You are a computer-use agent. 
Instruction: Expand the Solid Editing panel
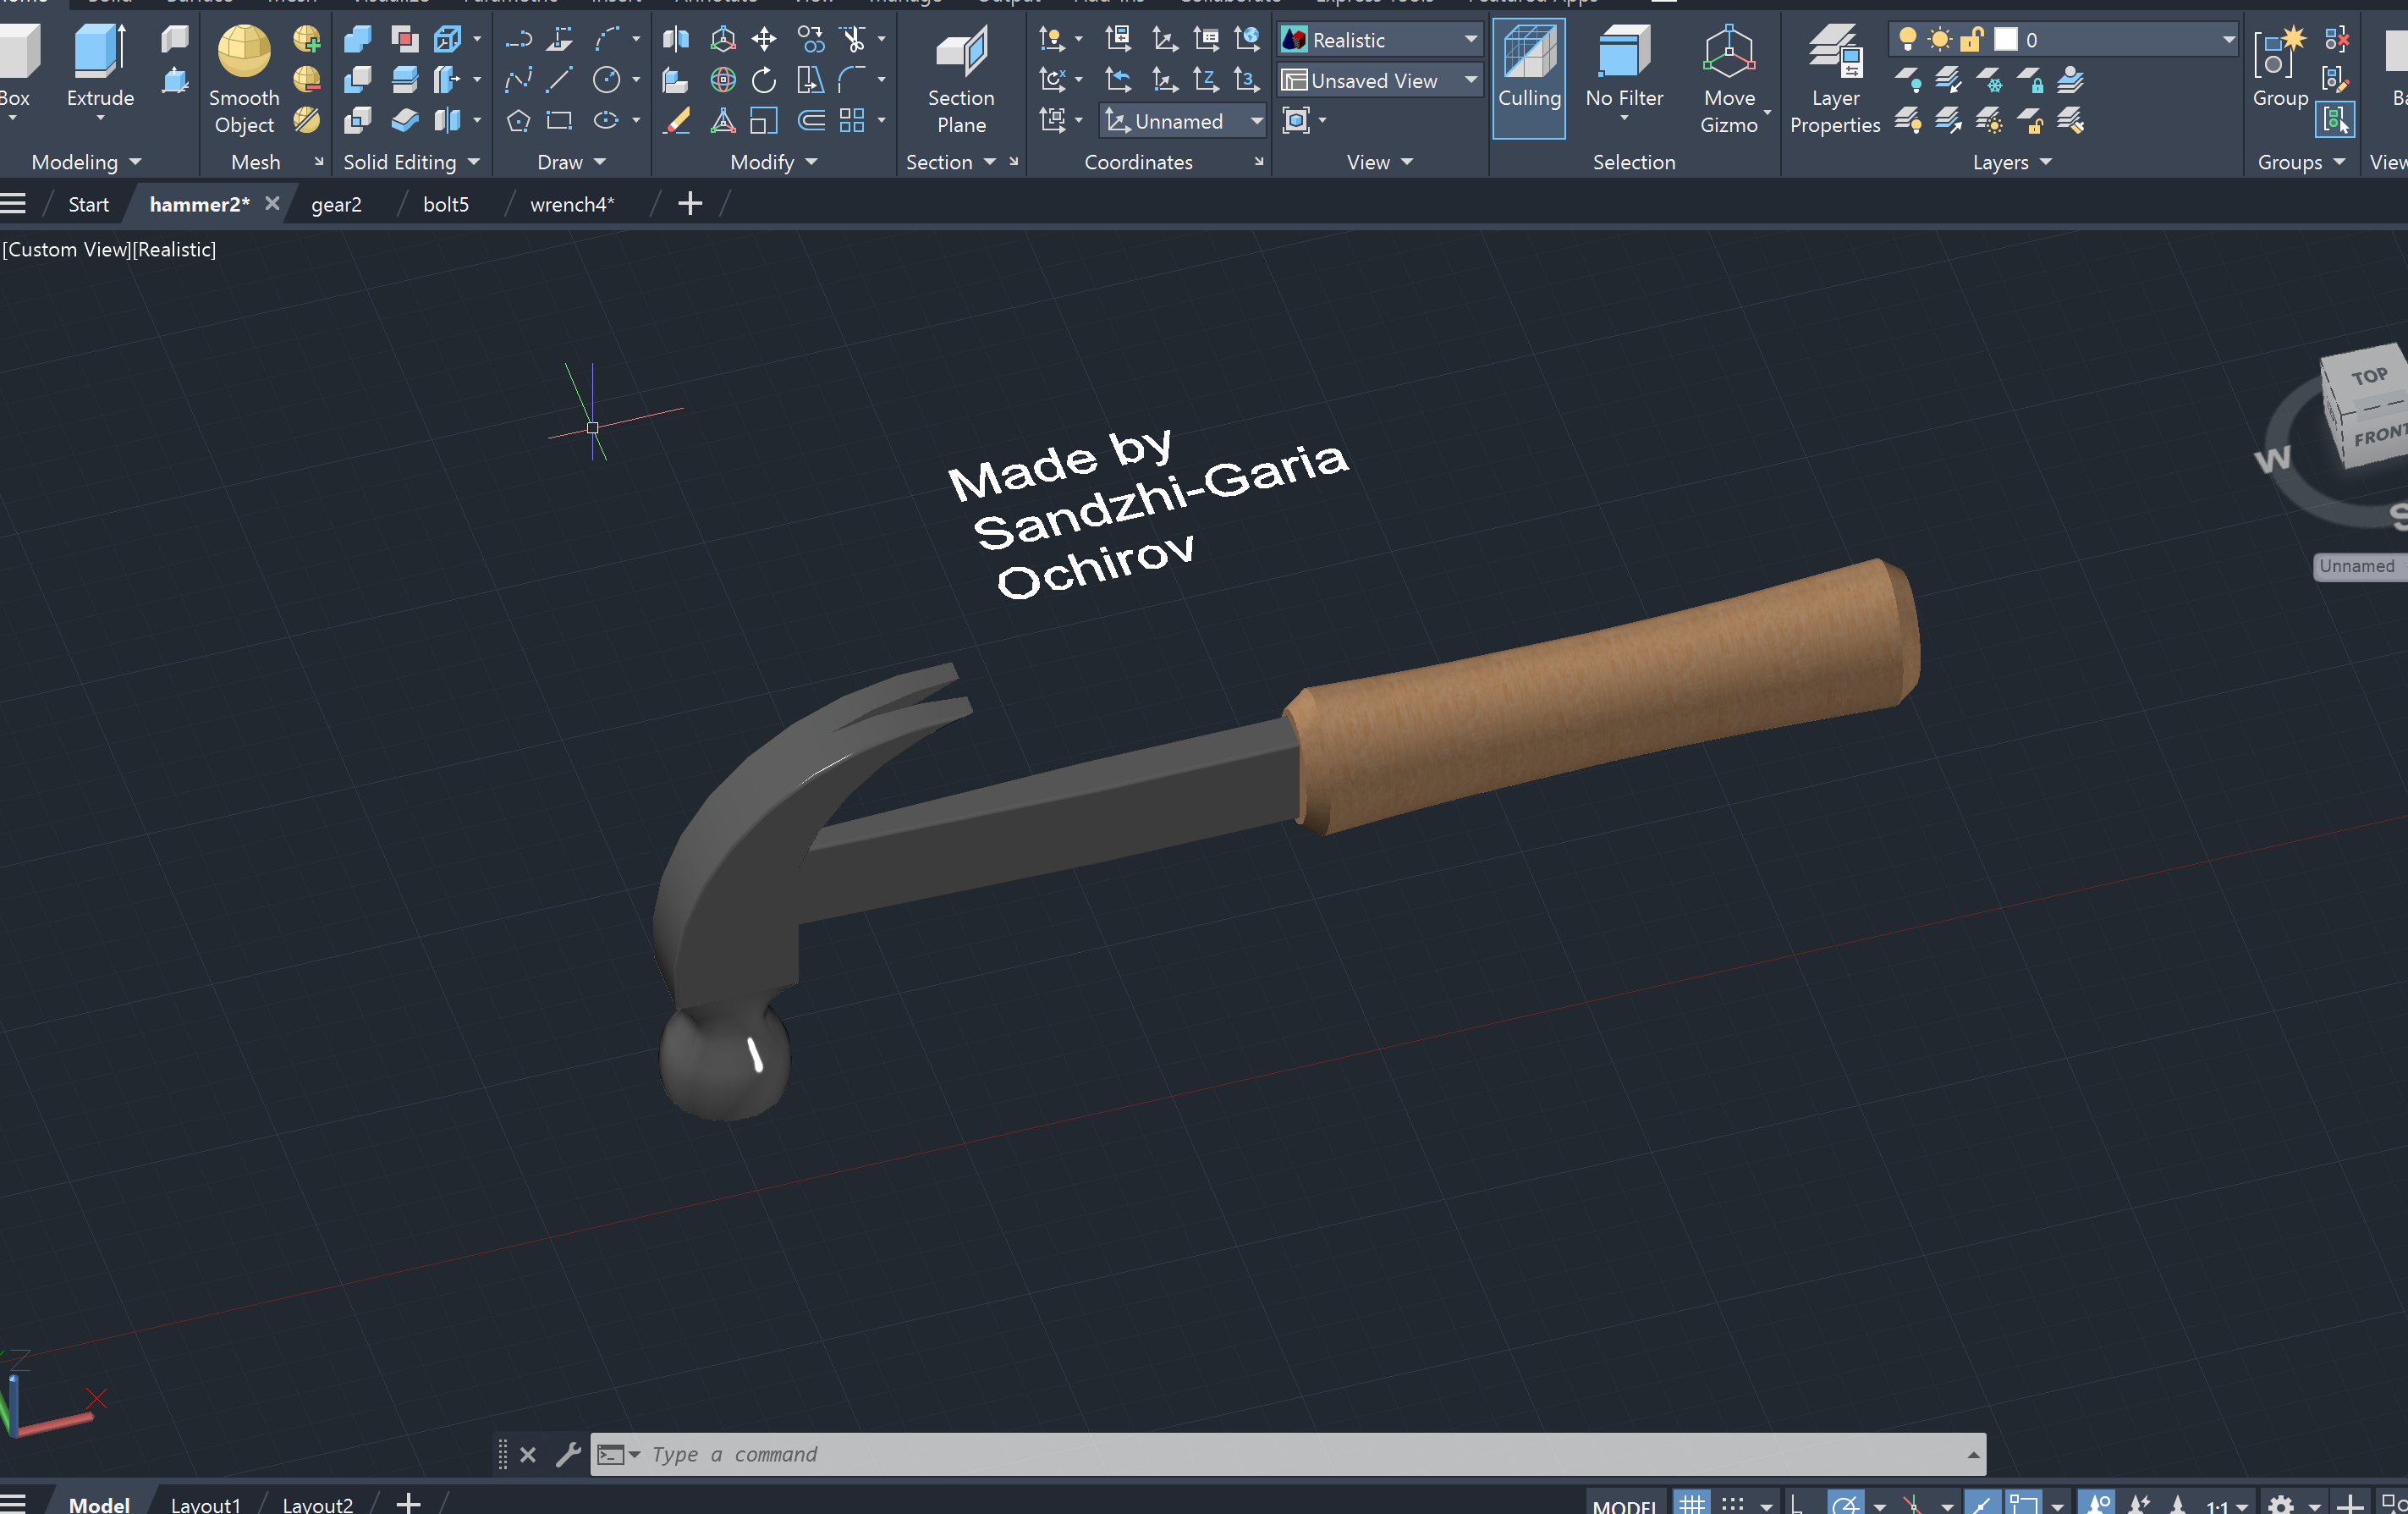[x=411, y=162]
